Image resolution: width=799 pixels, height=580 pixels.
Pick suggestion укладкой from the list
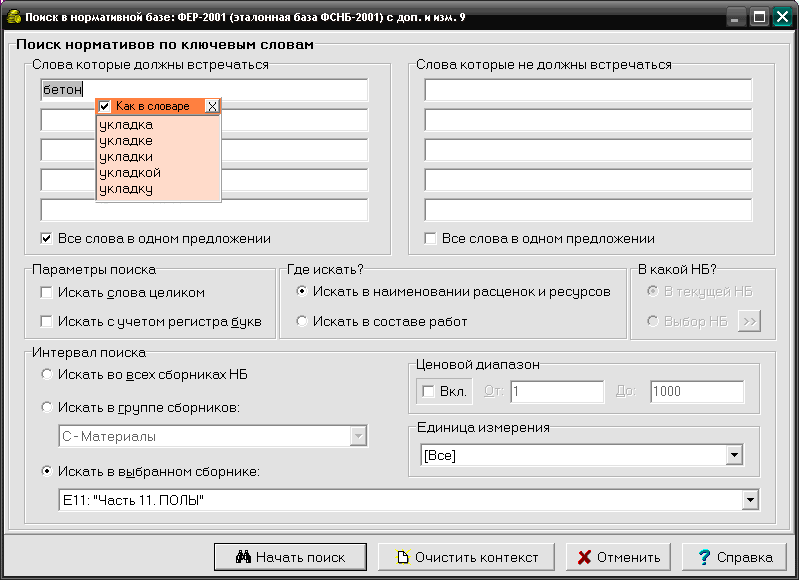click(130, 173)
